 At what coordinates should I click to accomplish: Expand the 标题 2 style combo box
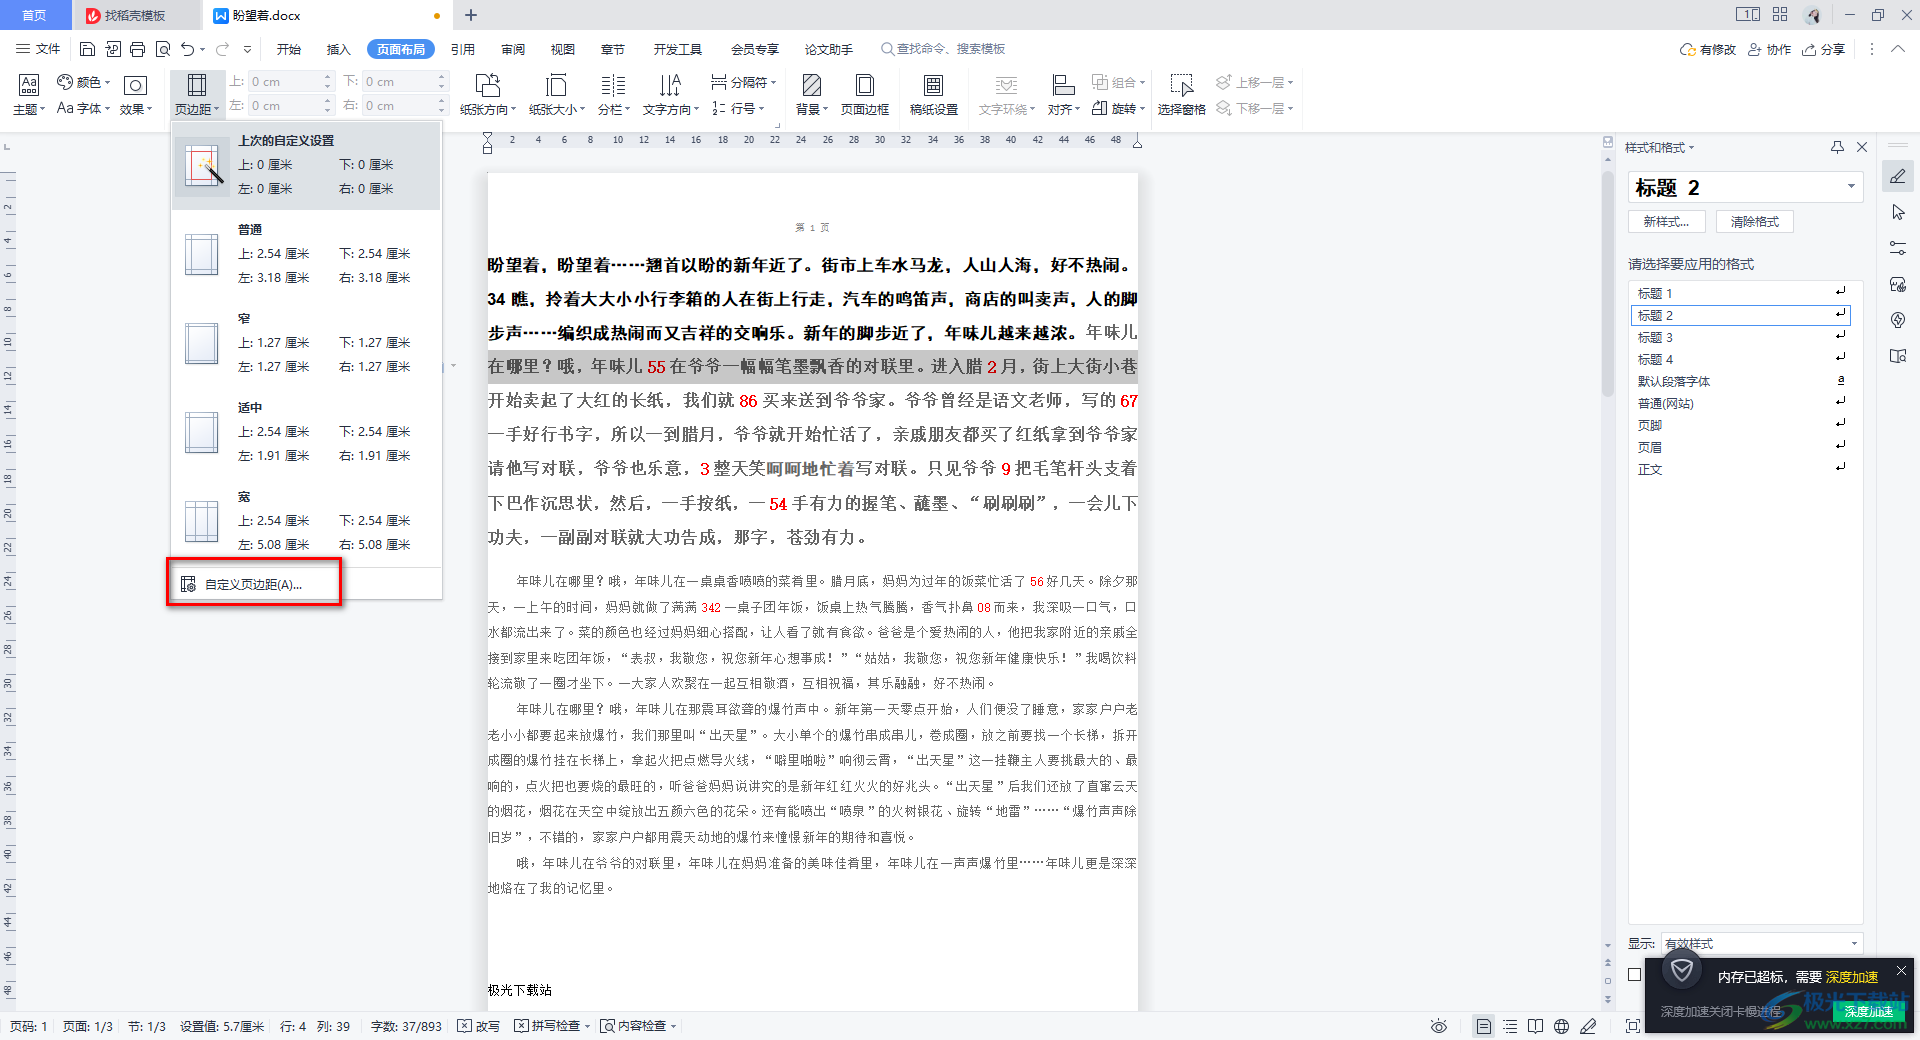pyautogui.click(x=1851, y=187)
